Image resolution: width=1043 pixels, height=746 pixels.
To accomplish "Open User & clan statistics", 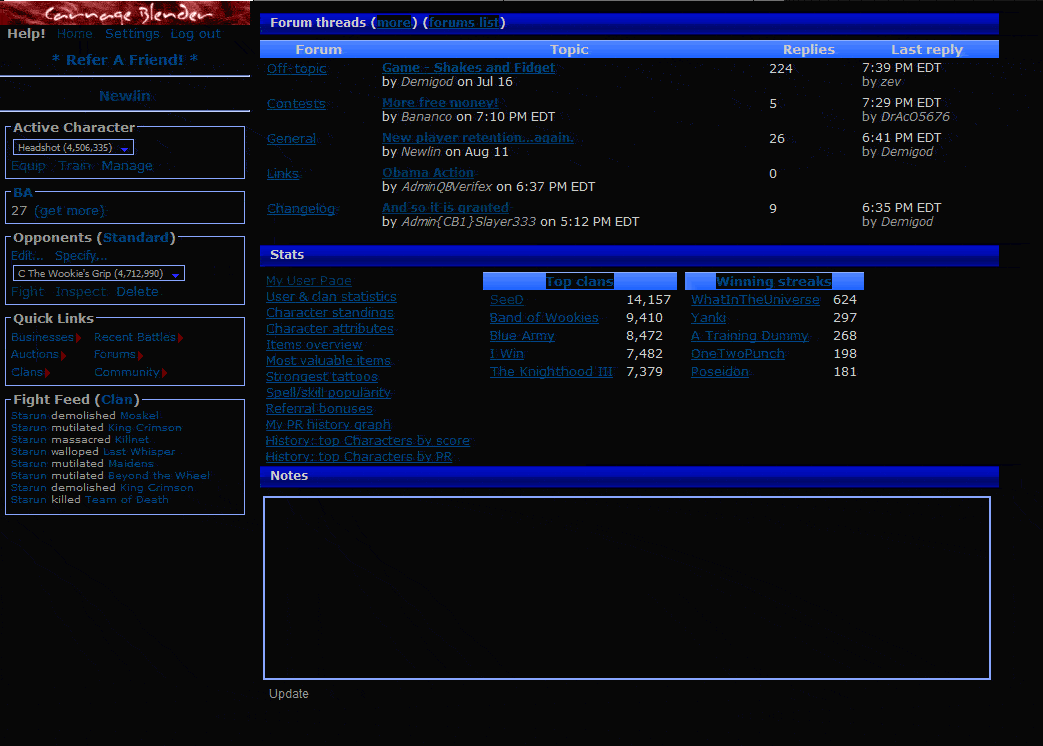I will coord(331,297).
